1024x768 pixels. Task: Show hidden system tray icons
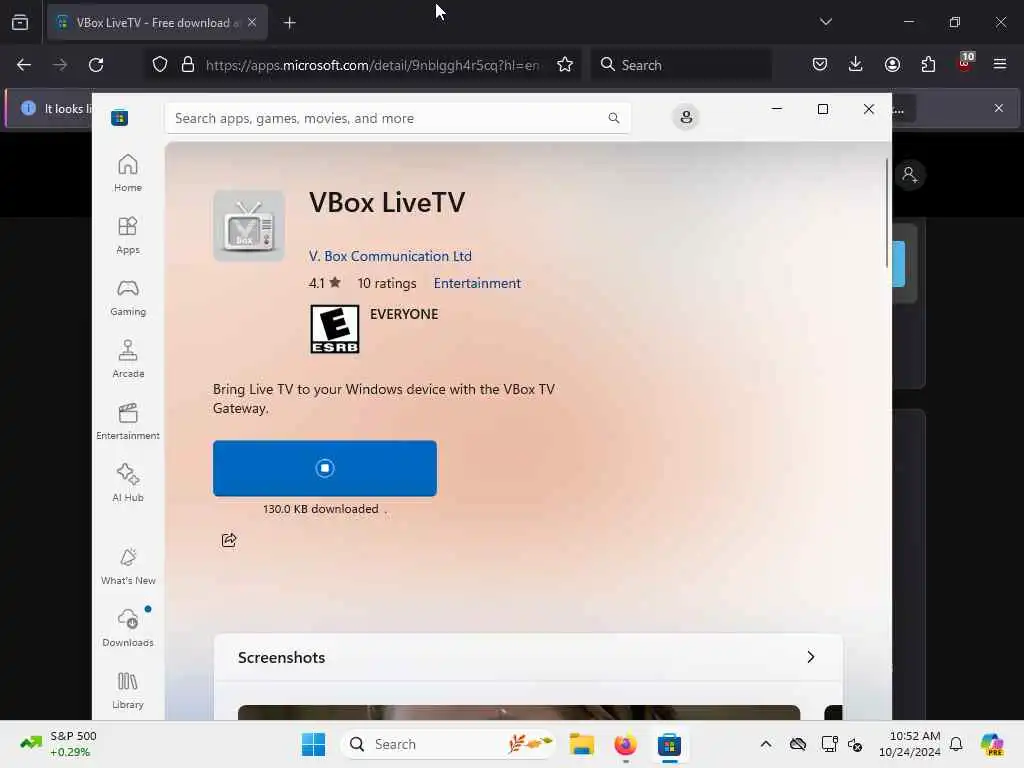click(765, 744)
